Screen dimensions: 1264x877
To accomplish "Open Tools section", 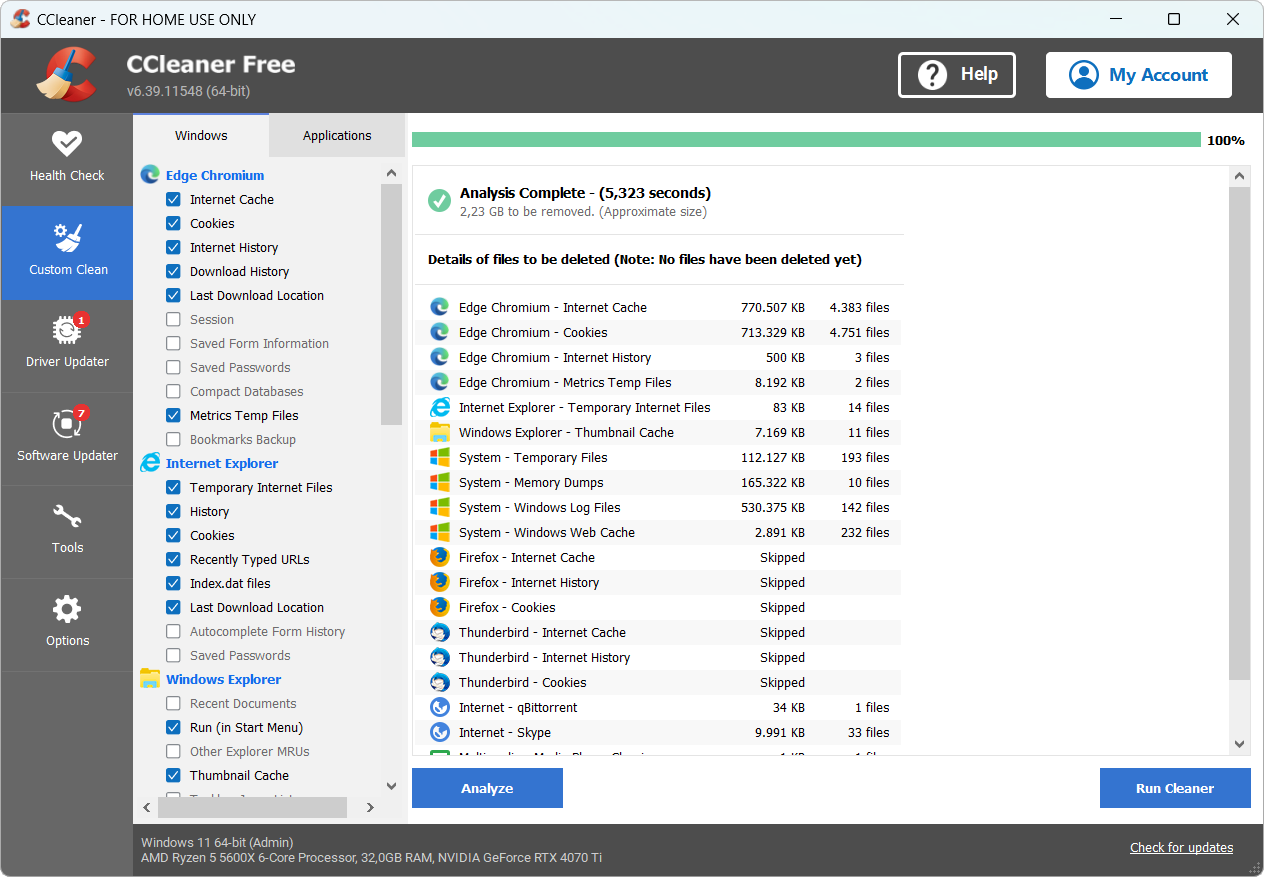I will pyautogui.click(x=67, y=531).
